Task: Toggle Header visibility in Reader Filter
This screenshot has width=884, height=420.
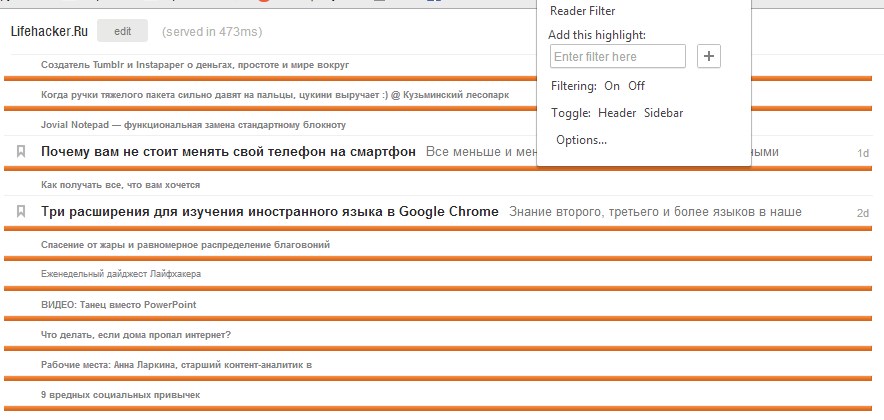Action: [x=617, y=113]
